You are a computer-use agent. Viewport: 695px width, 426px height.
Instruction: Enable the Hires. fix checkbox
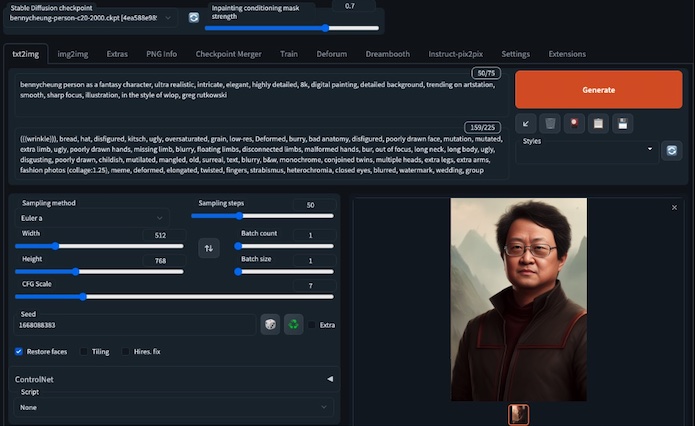click(126, 352)
